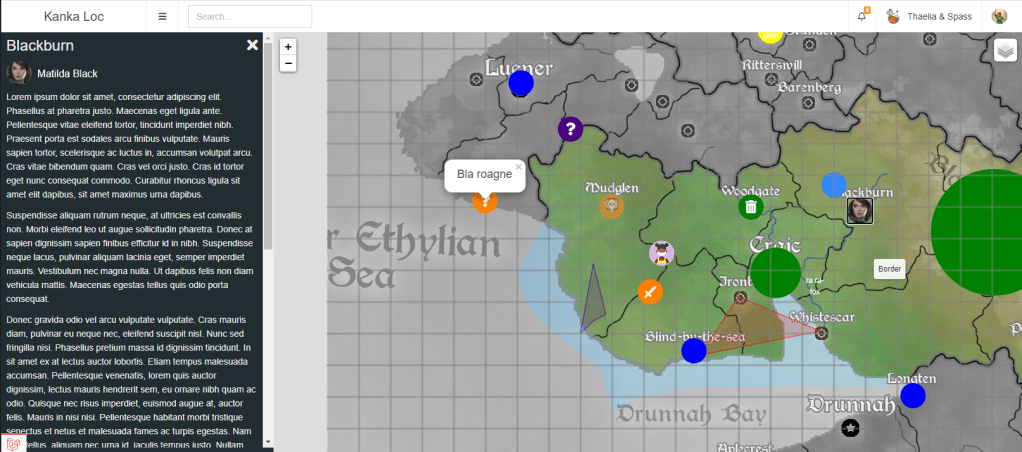
Task: Open the notifications bell
Action: click(x=862, y=16)
